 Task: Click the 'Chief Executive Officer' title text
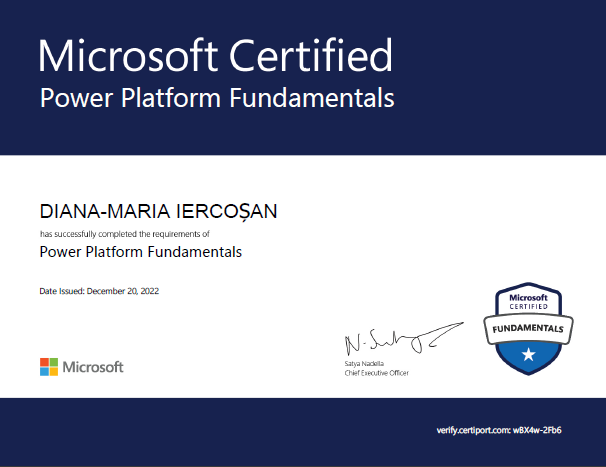[x=376, y=373]
